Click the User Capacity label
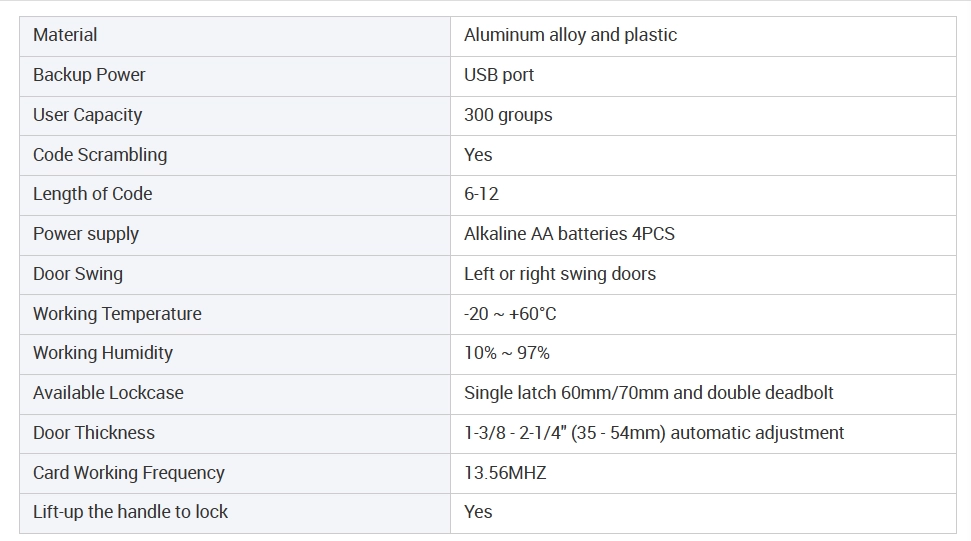 coord(87,115)
